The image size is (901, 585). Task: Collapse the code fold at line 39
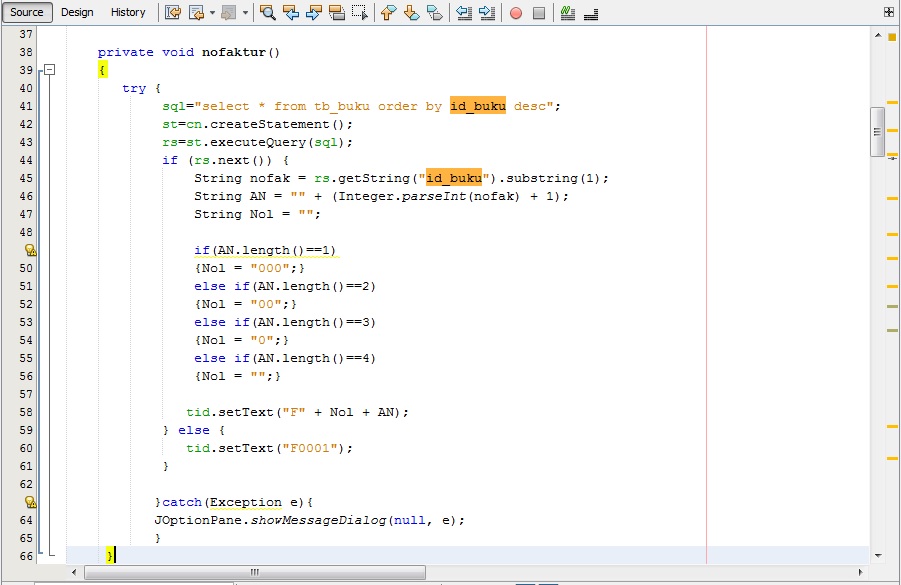tap(49, 70)
